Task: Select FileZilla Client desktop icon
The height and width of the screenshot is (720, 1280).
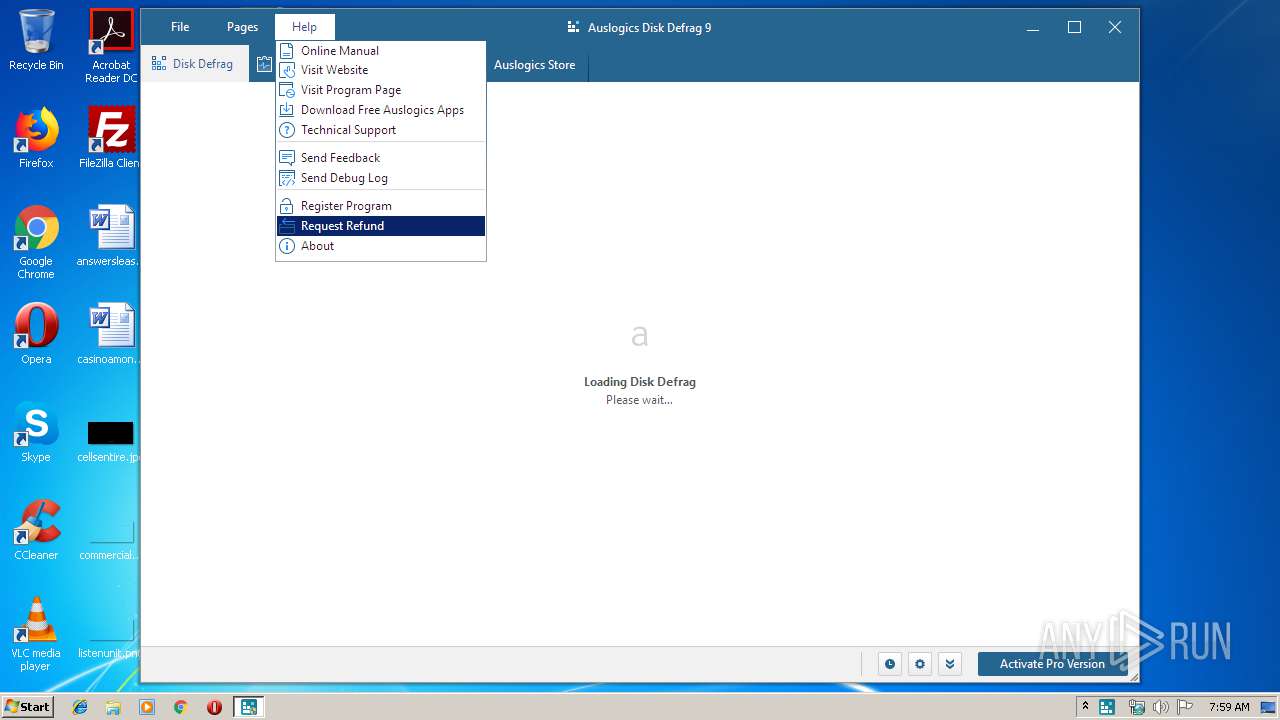Action: (x=110, y=138)
